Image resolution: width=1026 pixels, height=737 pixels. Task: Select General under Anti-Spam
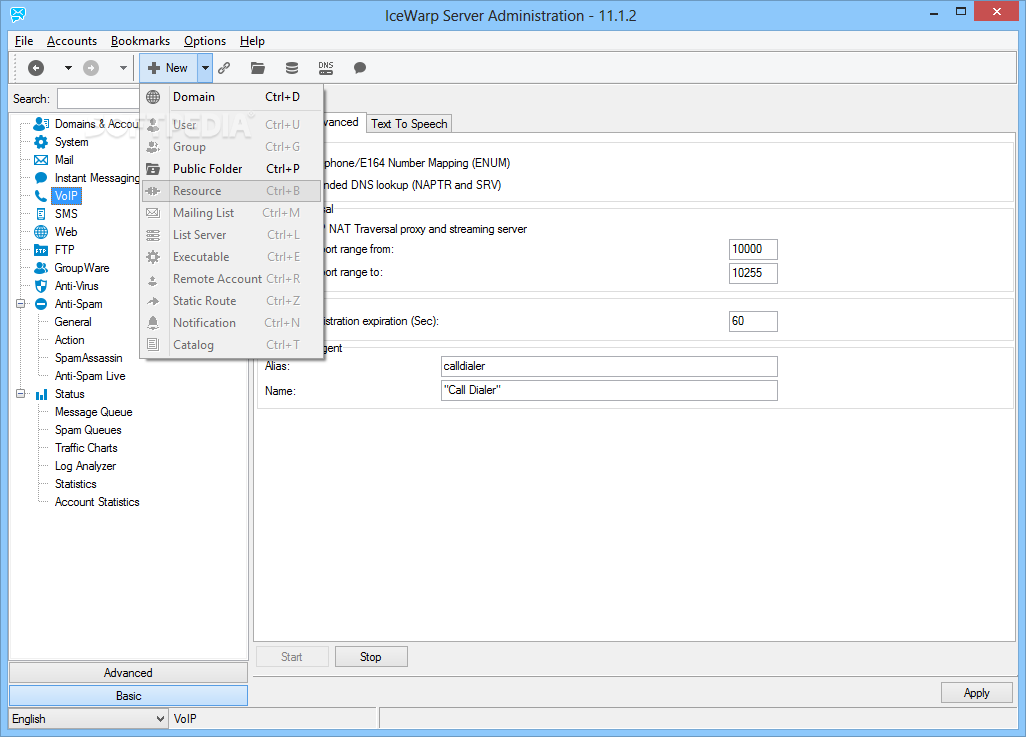[73, 322]
